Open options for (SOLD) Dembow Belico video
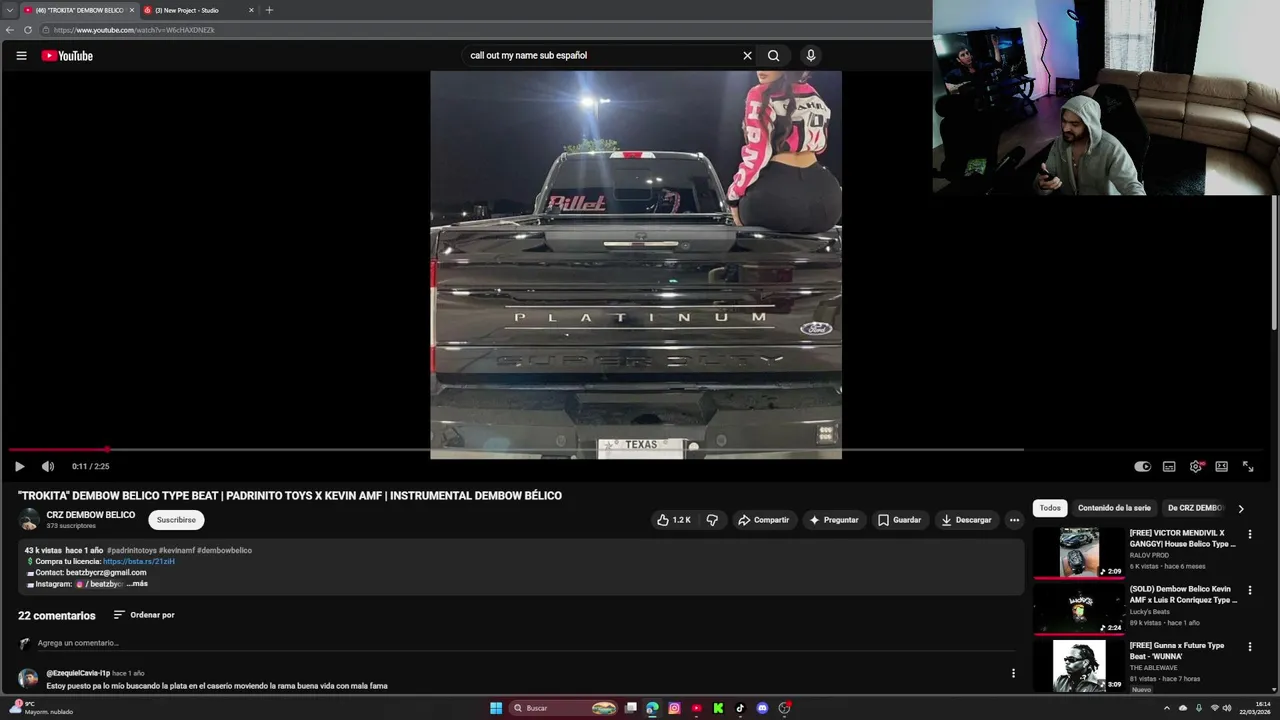This screenshot has height=720, width=1280. click(1249, 591)
